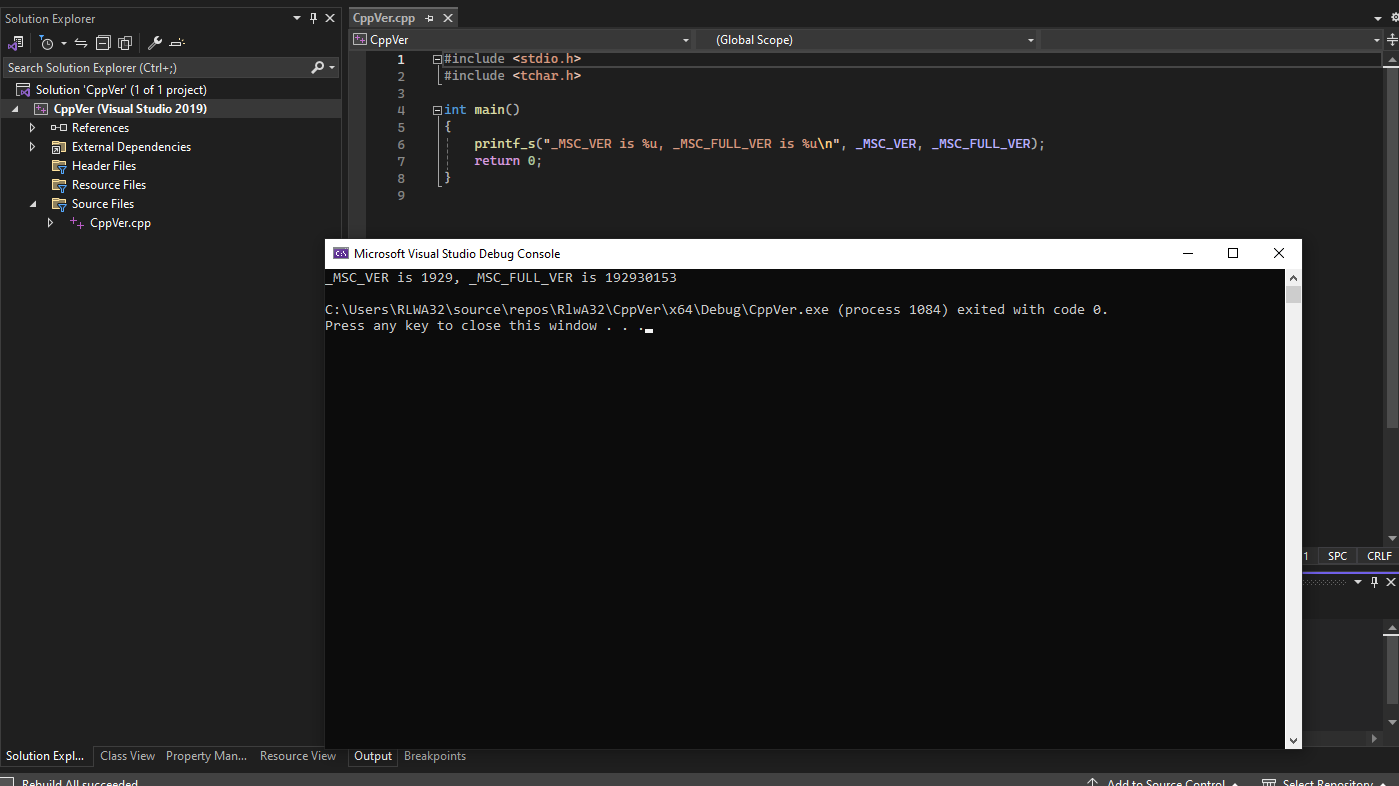Image resolution: width=1399 pixels, height=786 pixels.
Task: Click inside the Search Solution Explorer field
Action: [150, 67]
